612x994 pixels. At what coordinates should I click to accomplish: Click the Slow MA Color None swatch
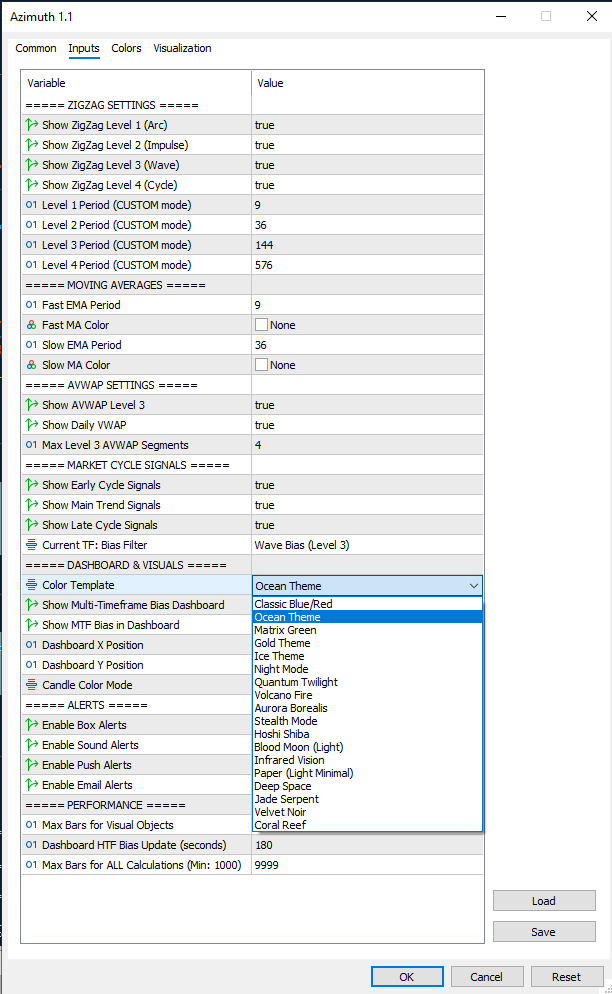pyautogui.click(x=261, y=365)
